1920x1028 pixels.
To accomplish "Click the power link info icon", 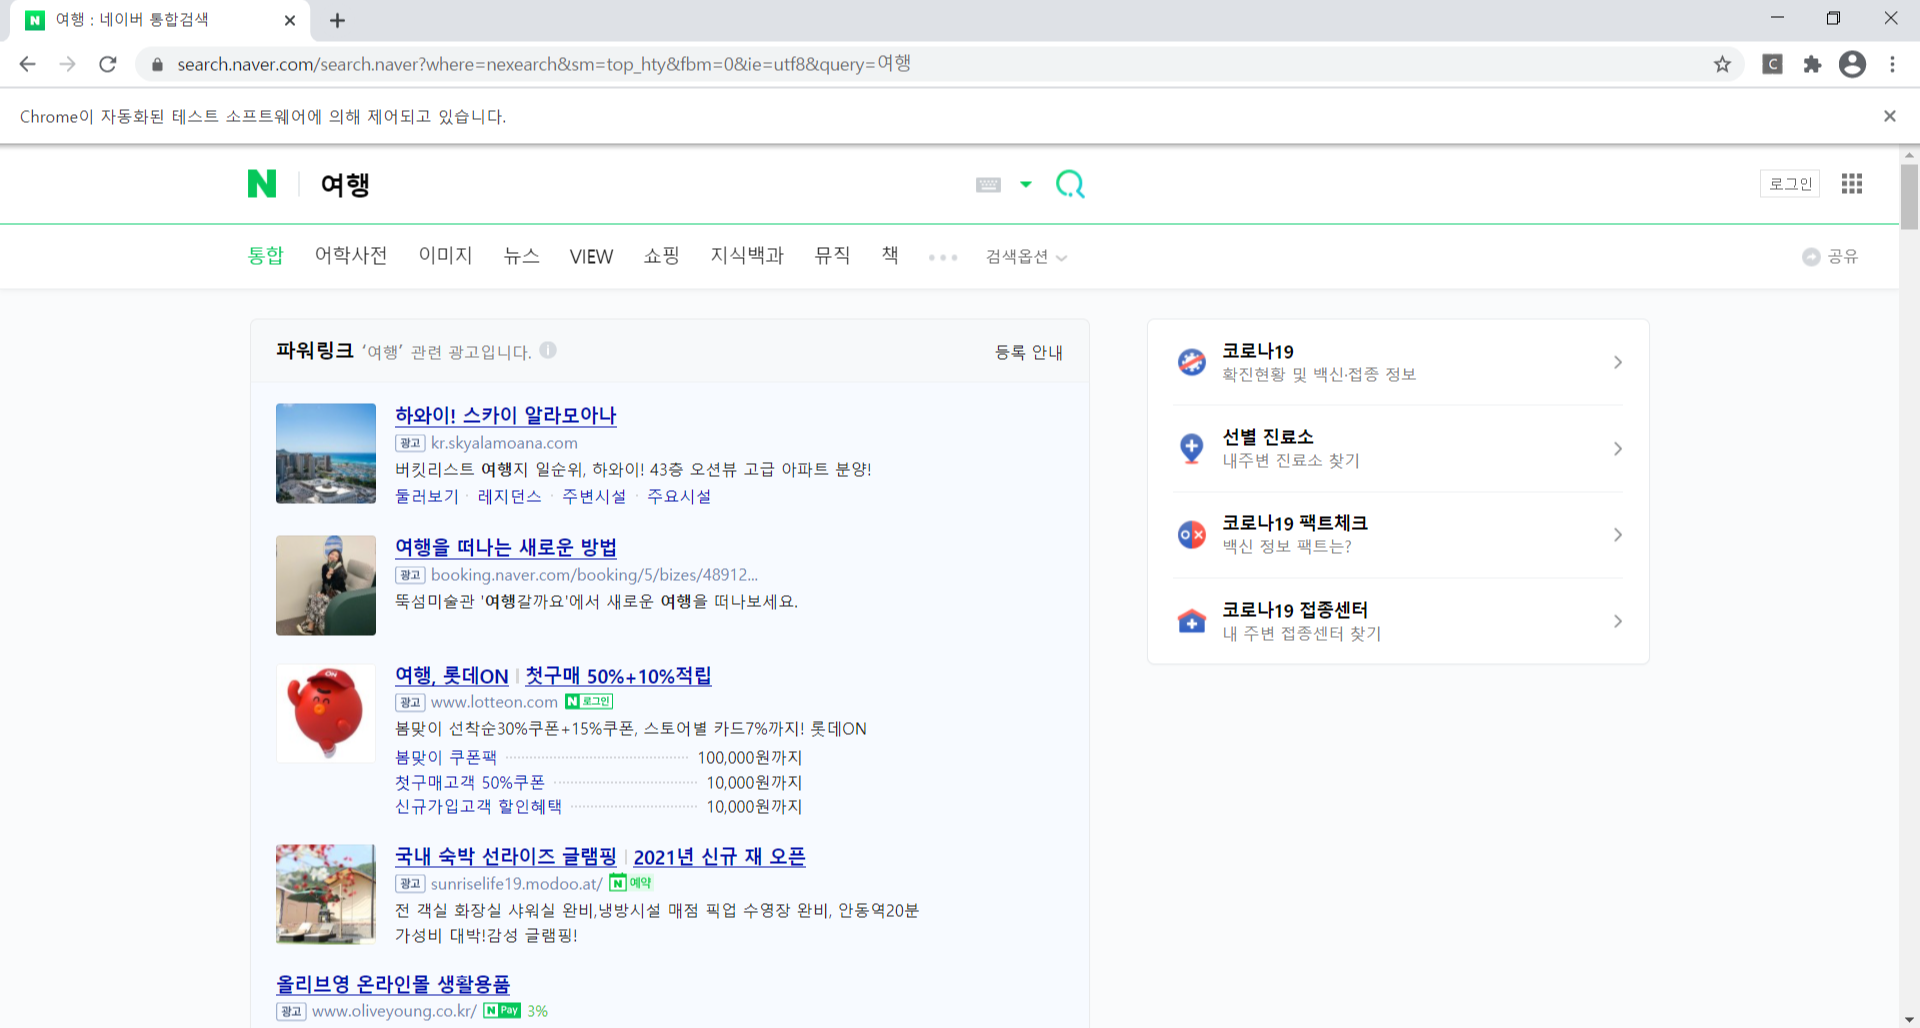I will point(548,350).
